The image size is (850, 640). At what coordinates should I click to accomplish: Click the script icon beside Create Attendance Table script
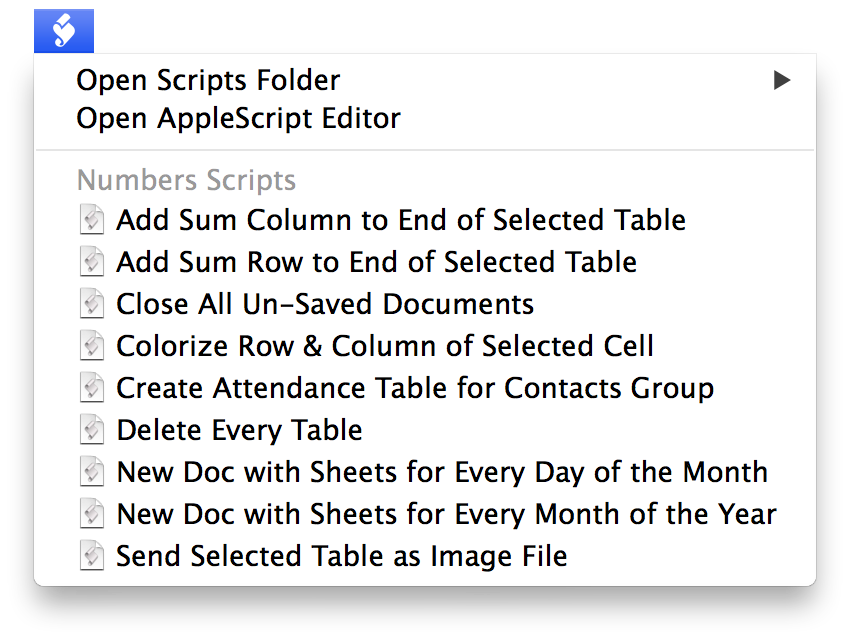92,388
